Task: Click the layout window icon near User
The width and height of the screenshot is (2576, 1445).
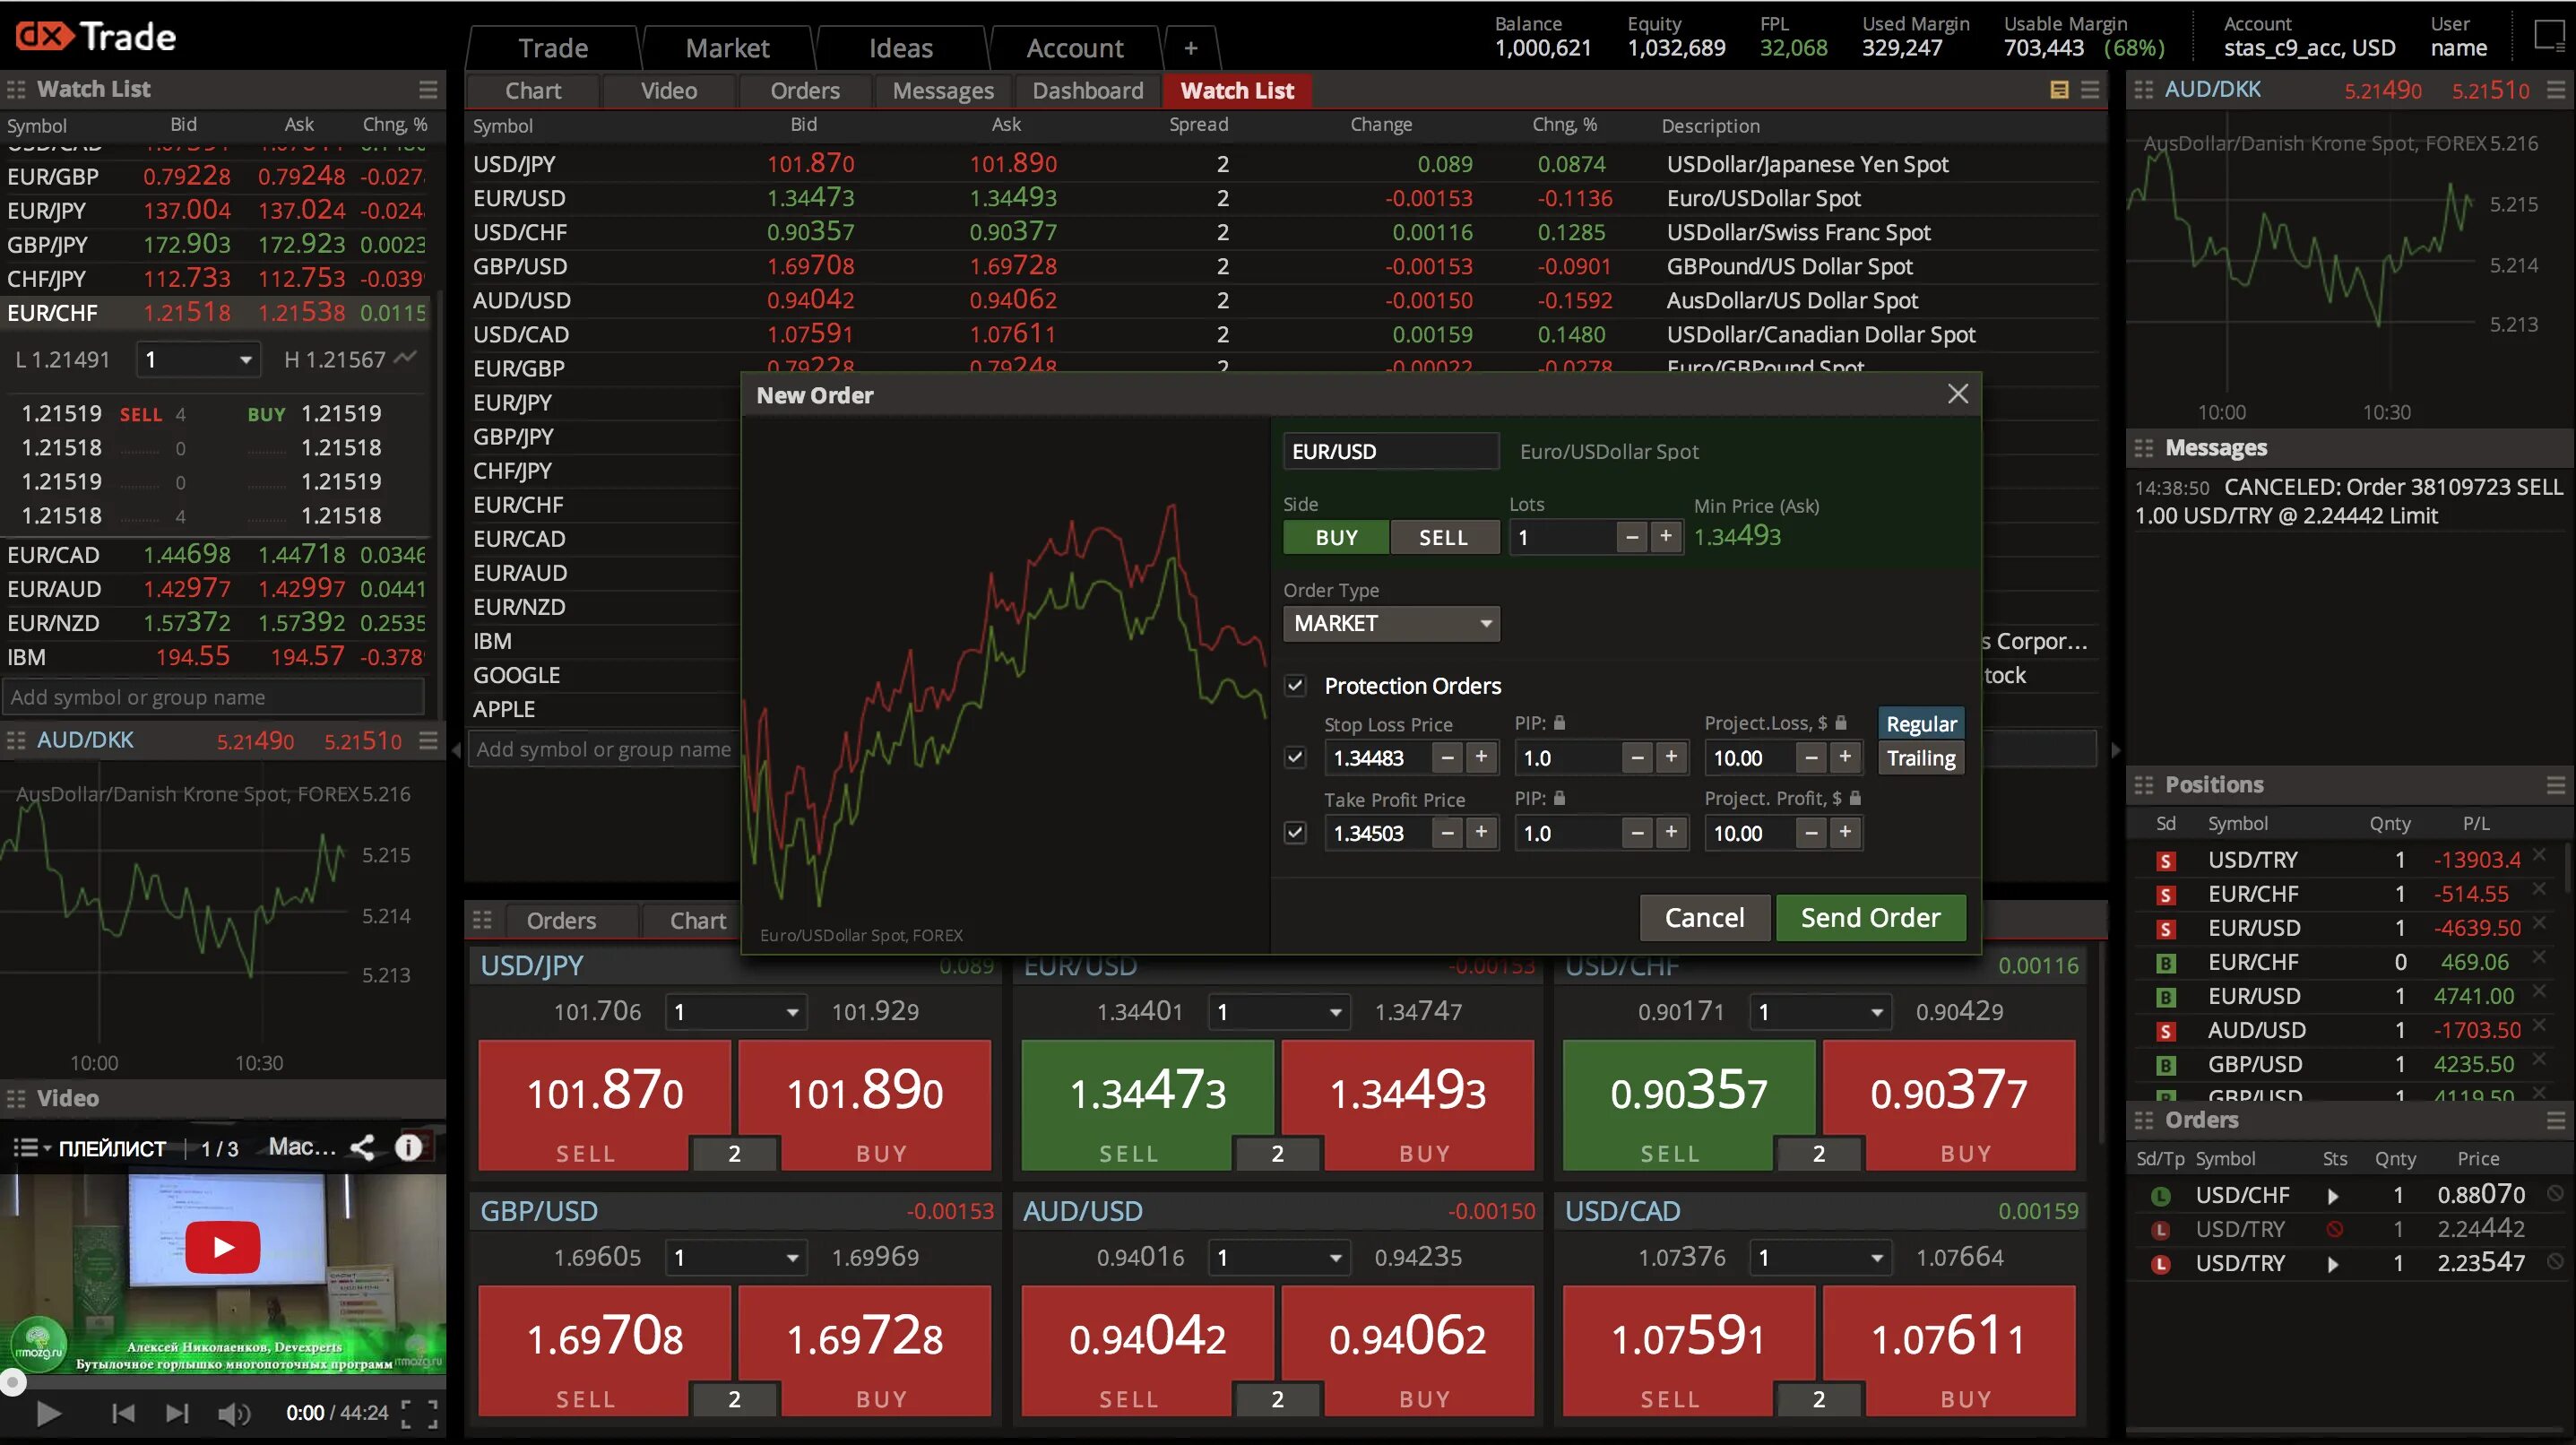Action: [2548, 37]
